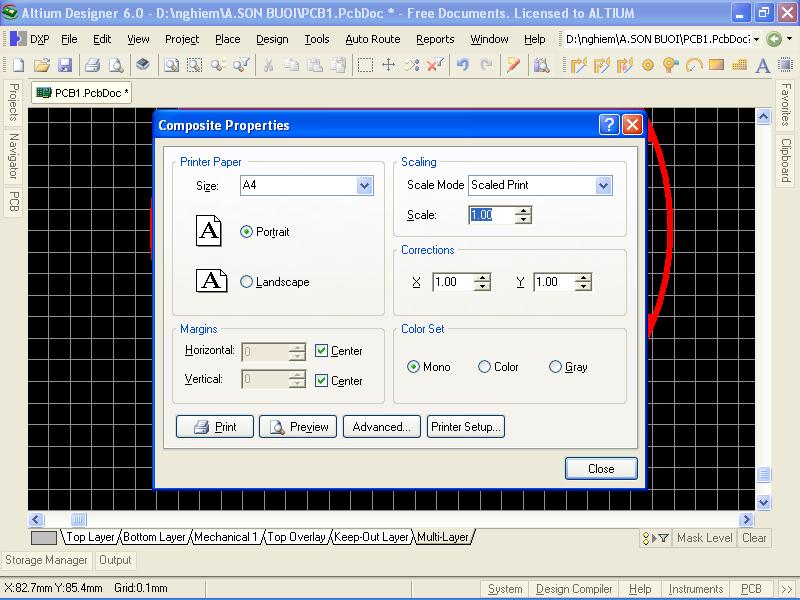Select the Interactive Routing tool icon
This screenshot has width=800, height=600.
579,65
